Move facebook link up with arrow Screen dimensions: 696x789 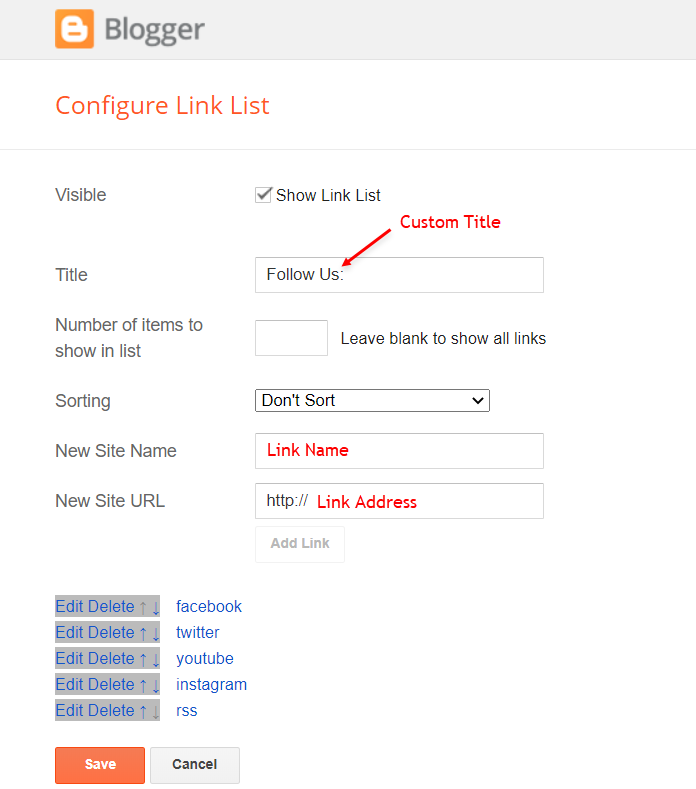point(143,607)
